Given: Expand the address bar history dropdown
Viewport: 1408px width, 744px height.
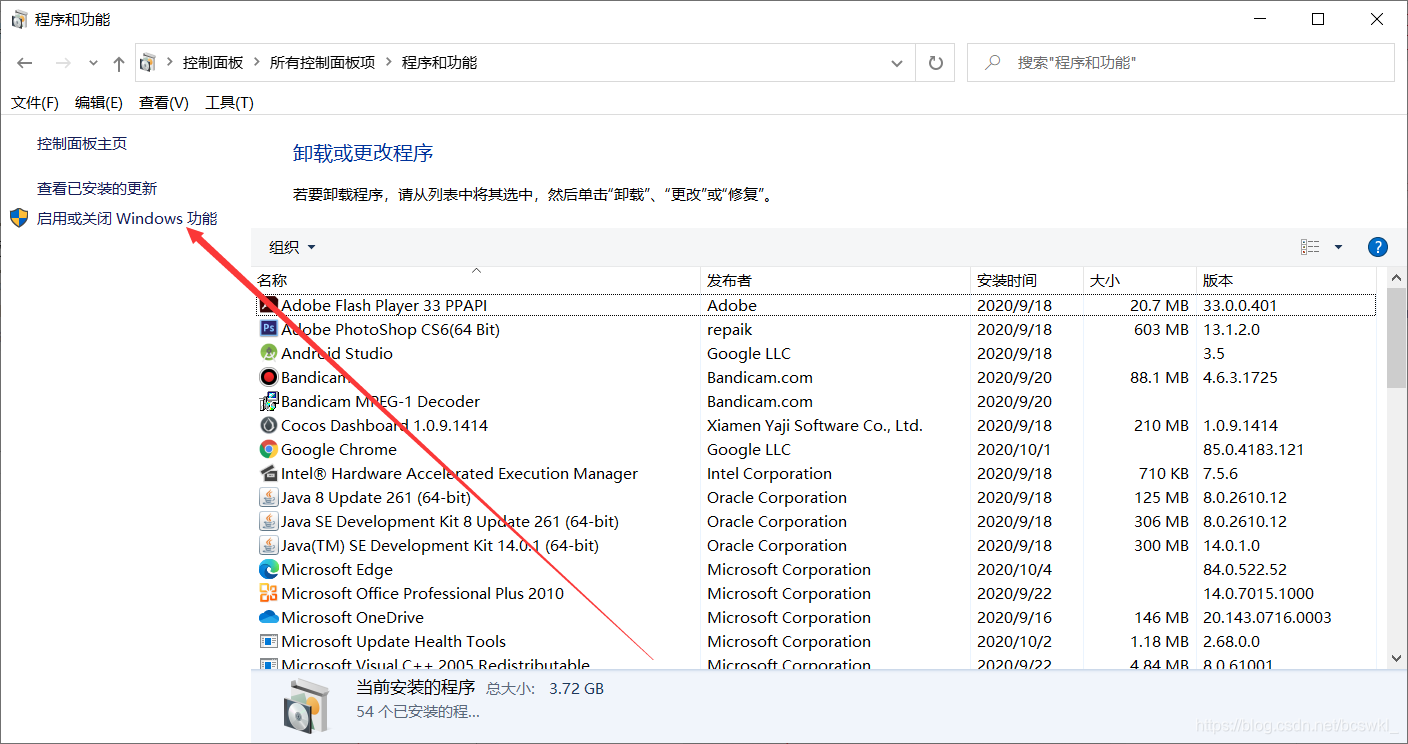Looking at the screenshot, I should (x=897, y=63).
